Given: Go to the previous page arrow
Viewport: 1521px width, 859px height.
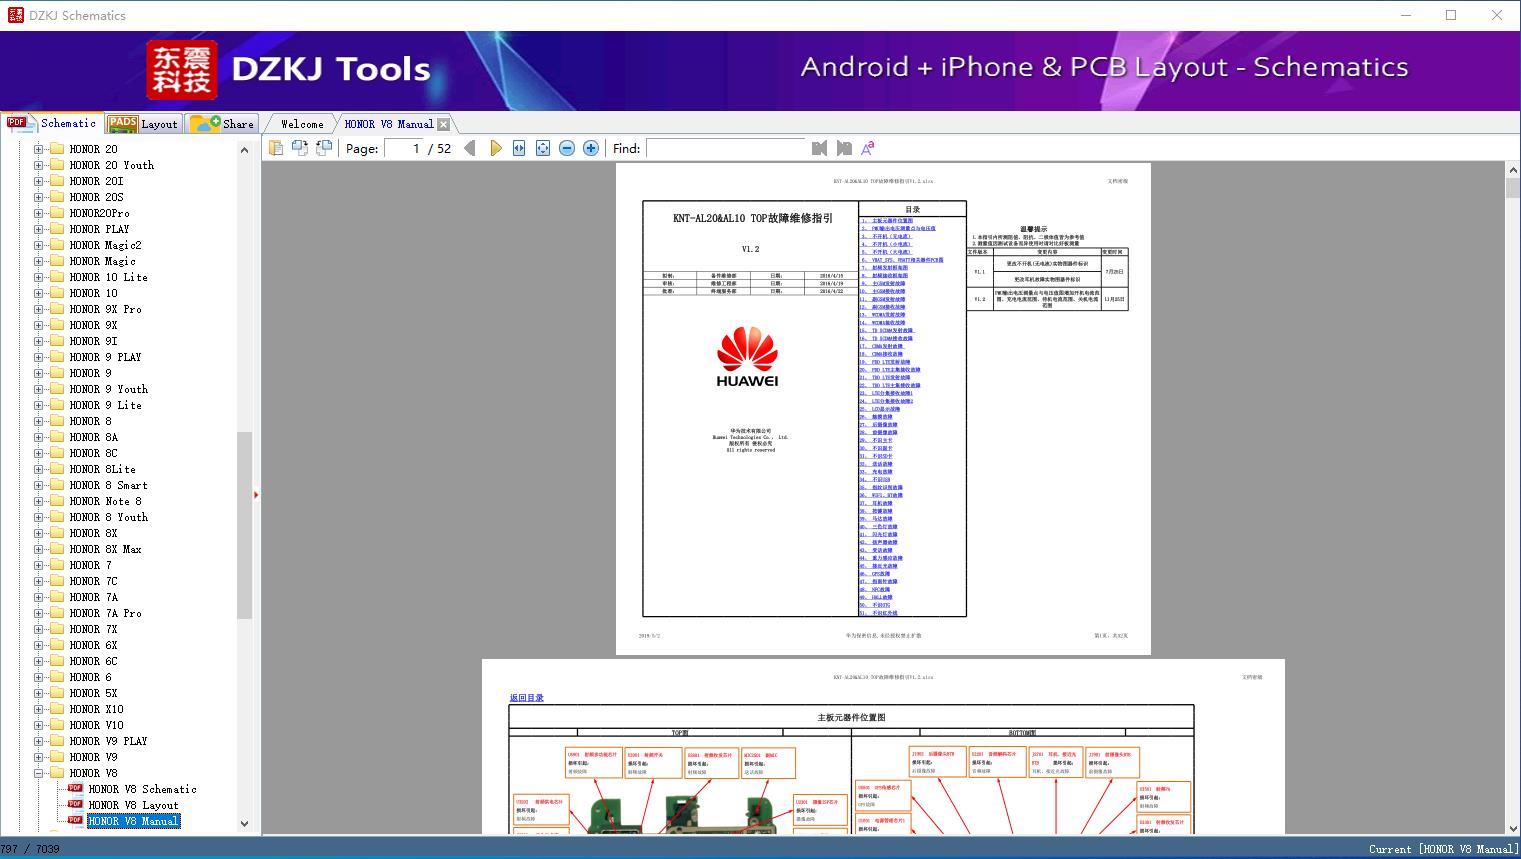Looking at the screenshot, I should click(x=470, y=148).
